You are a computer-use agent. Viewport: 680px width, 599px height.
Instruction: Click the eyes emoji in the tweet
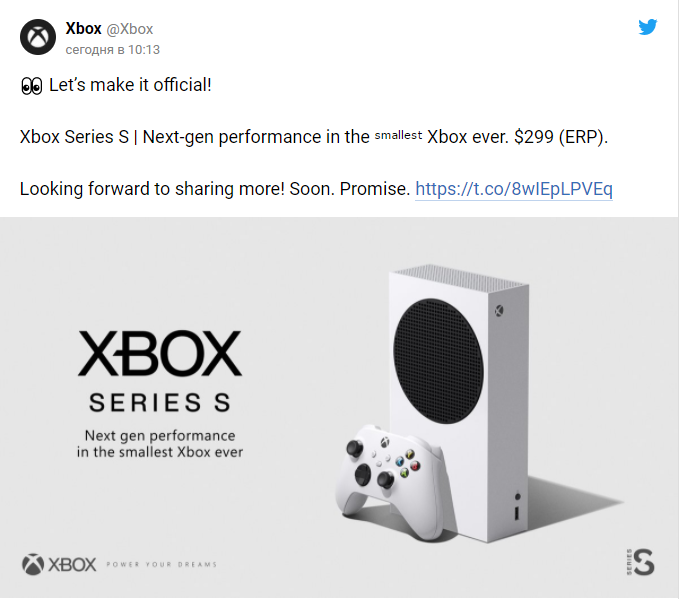point(32,86)
